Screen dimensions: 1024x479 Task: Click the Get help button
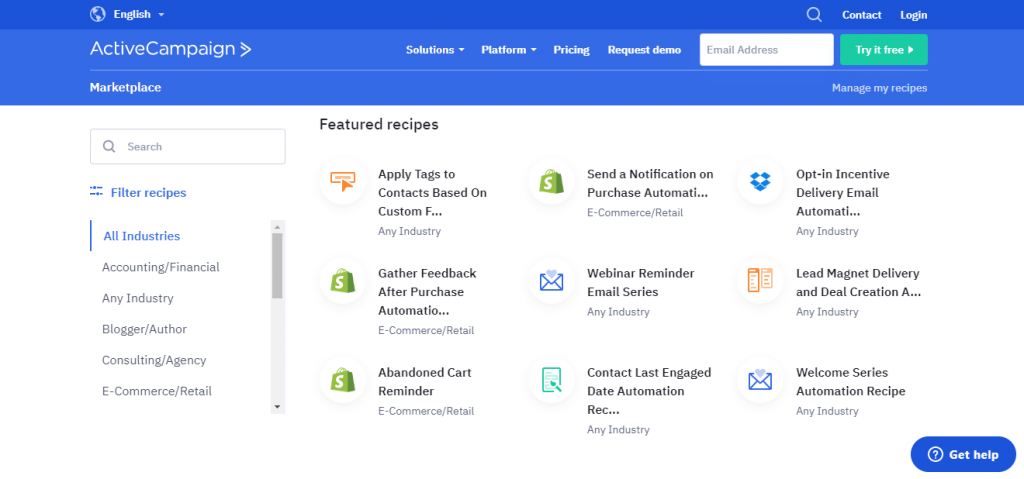pyautogui.click(x=963, y=454)
